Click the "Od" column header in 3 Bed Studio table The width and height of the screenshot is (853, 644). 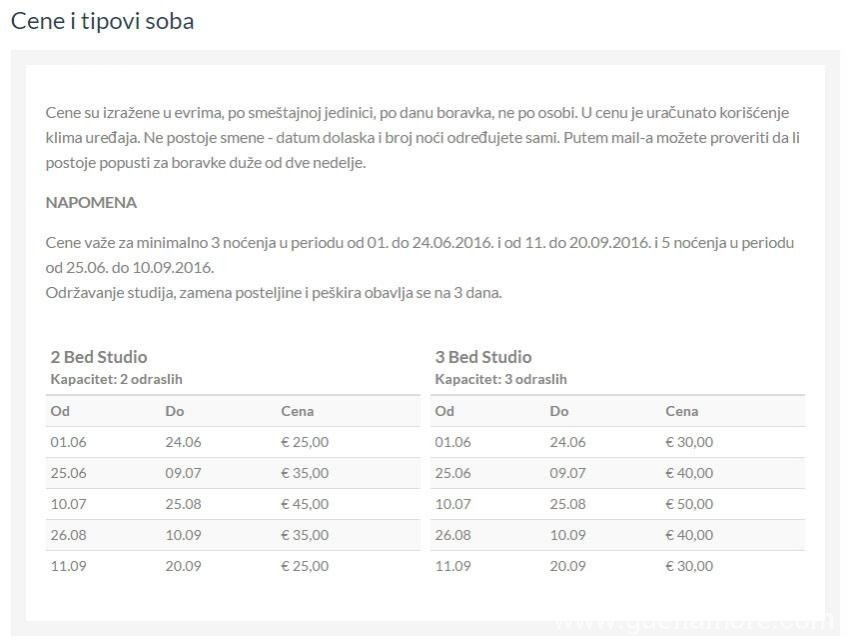coord(445,411)
